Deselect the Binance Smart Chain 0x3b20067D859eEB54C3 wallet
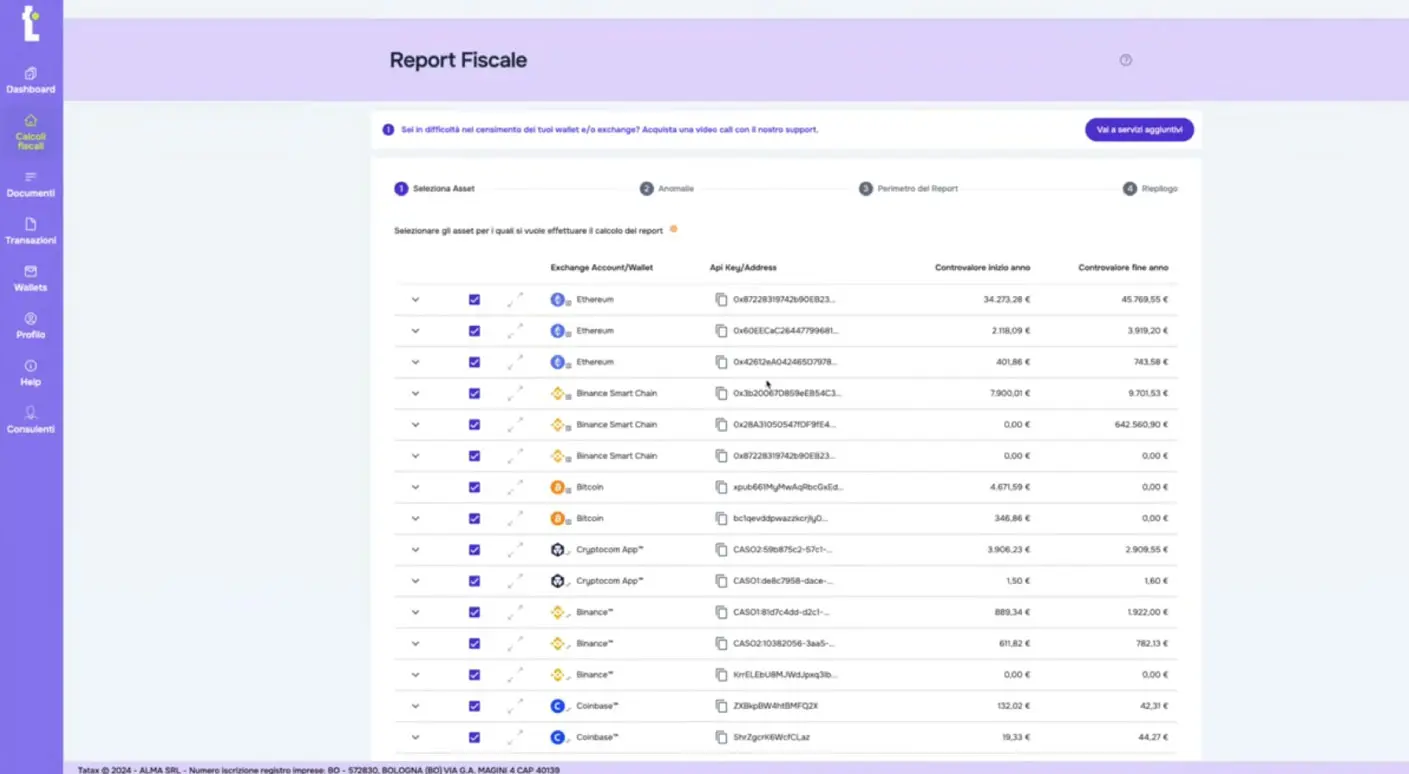1409x774 pixels. pyautogui.click(x=474, y=393)
